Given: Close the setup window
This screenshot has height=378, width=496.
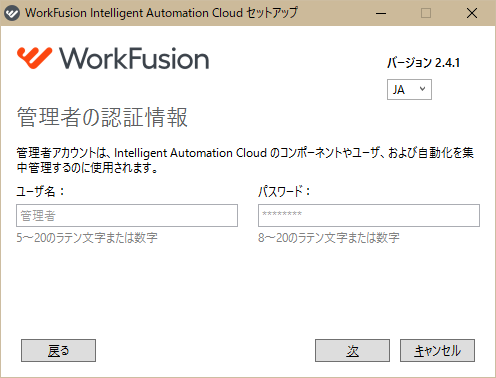Looking at the screenshot, I should point(472,13).
